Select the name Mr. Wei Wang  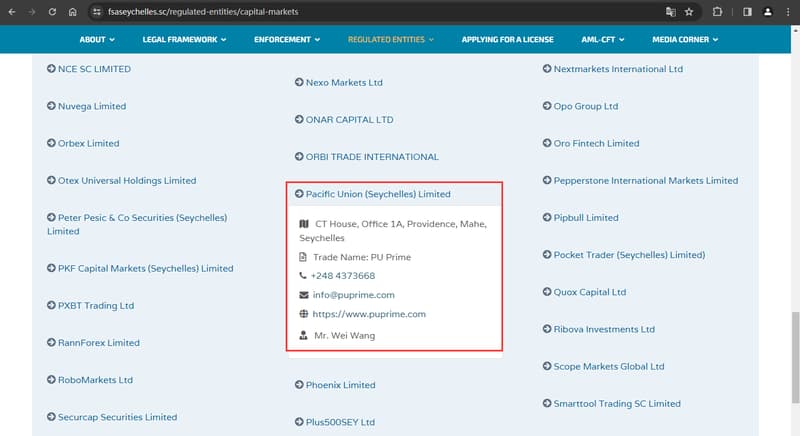(x=344, y=336)
